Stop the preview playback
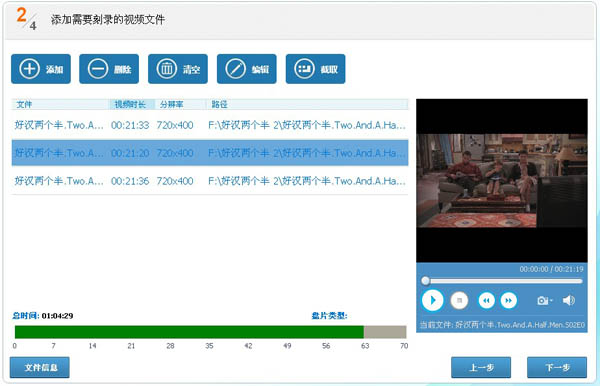600x386 pixels. click(460, 300)
